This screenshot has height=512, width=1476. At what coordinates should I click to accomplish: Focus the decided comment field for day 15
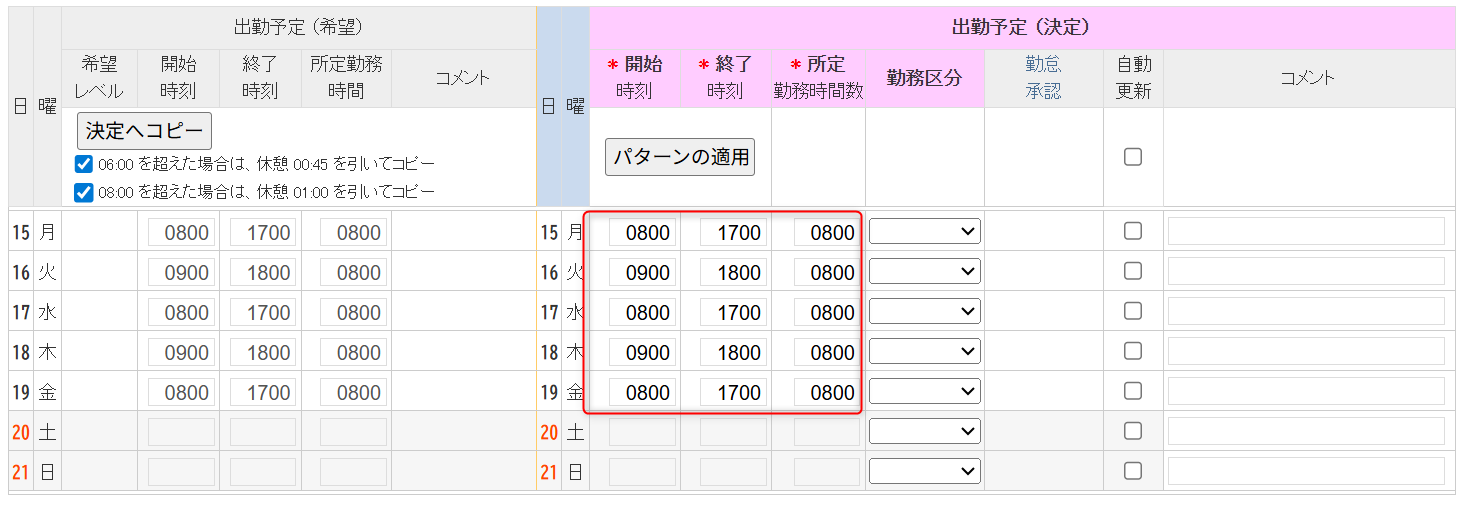click(1306, 232)
